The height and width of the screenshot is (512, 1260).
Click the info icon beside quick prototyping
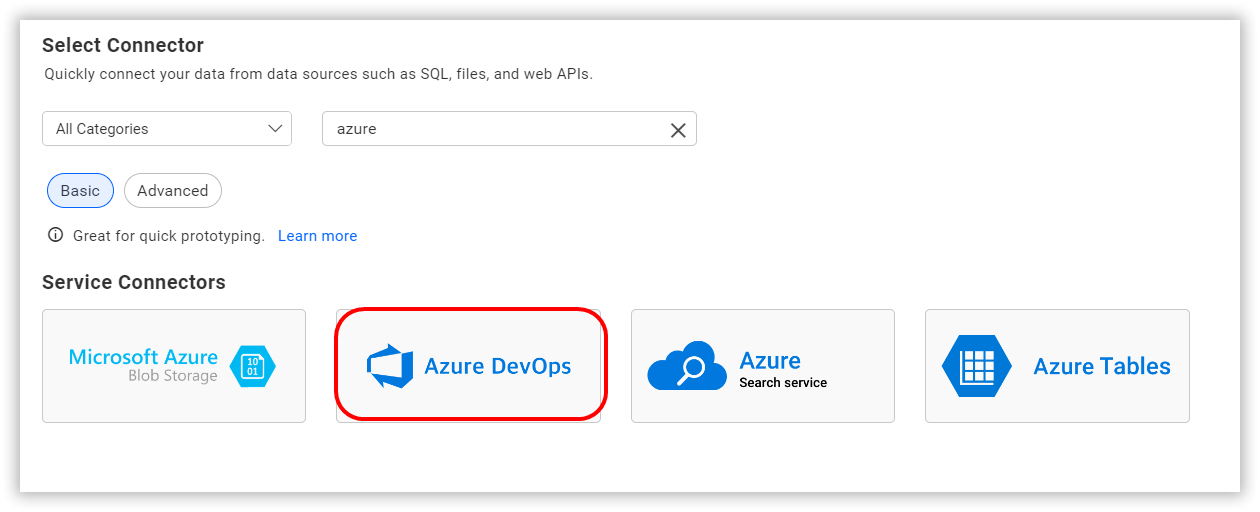(x=56, y=236)
